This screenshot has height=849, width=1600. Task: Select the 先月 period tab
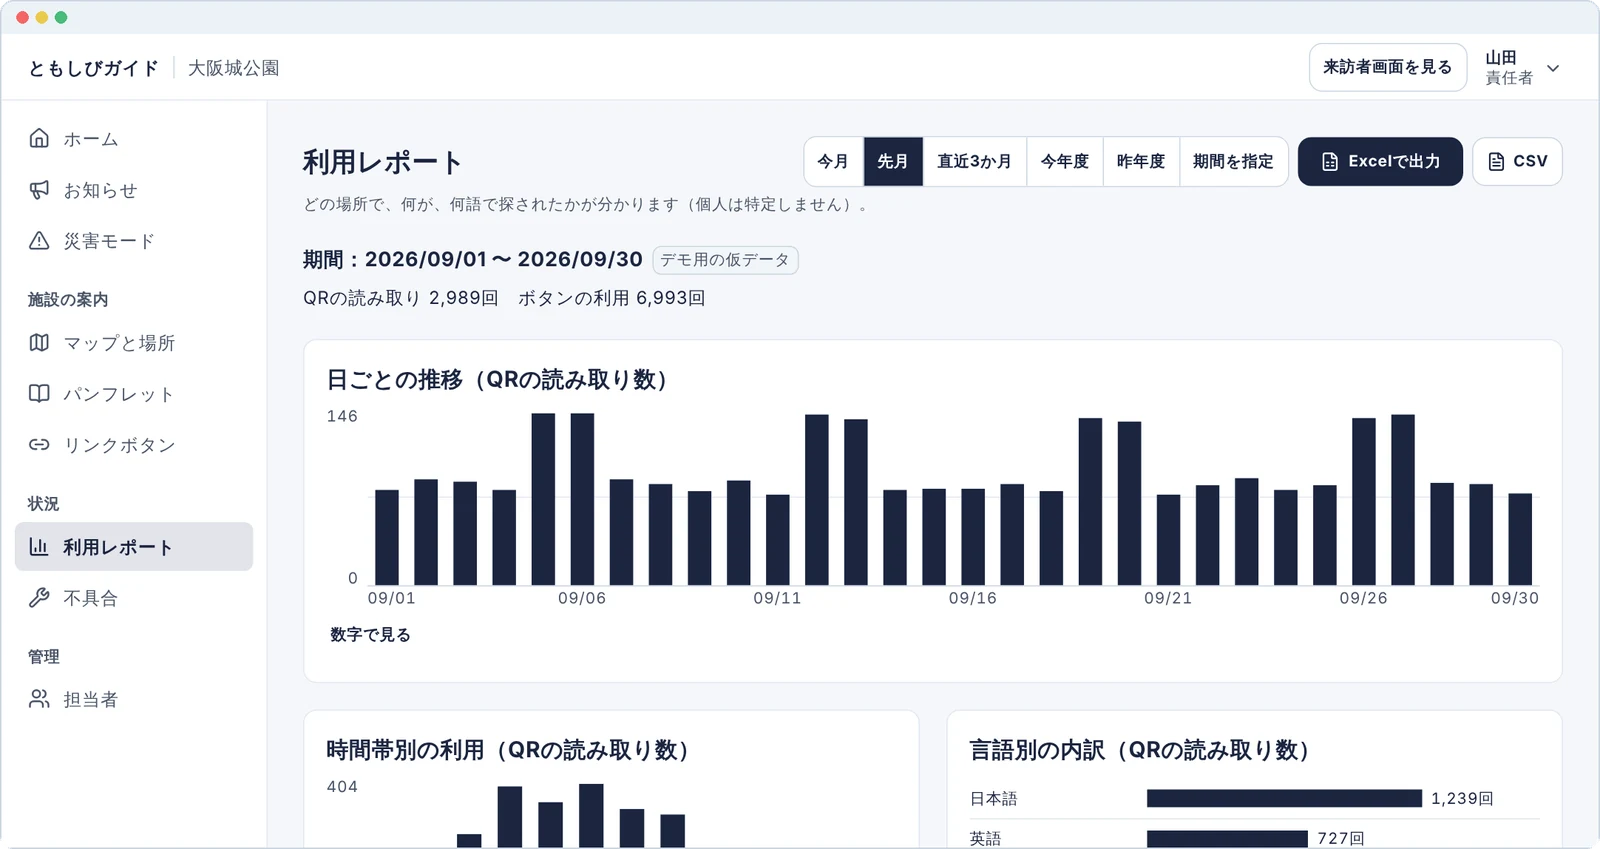click(x=893, y=162)
